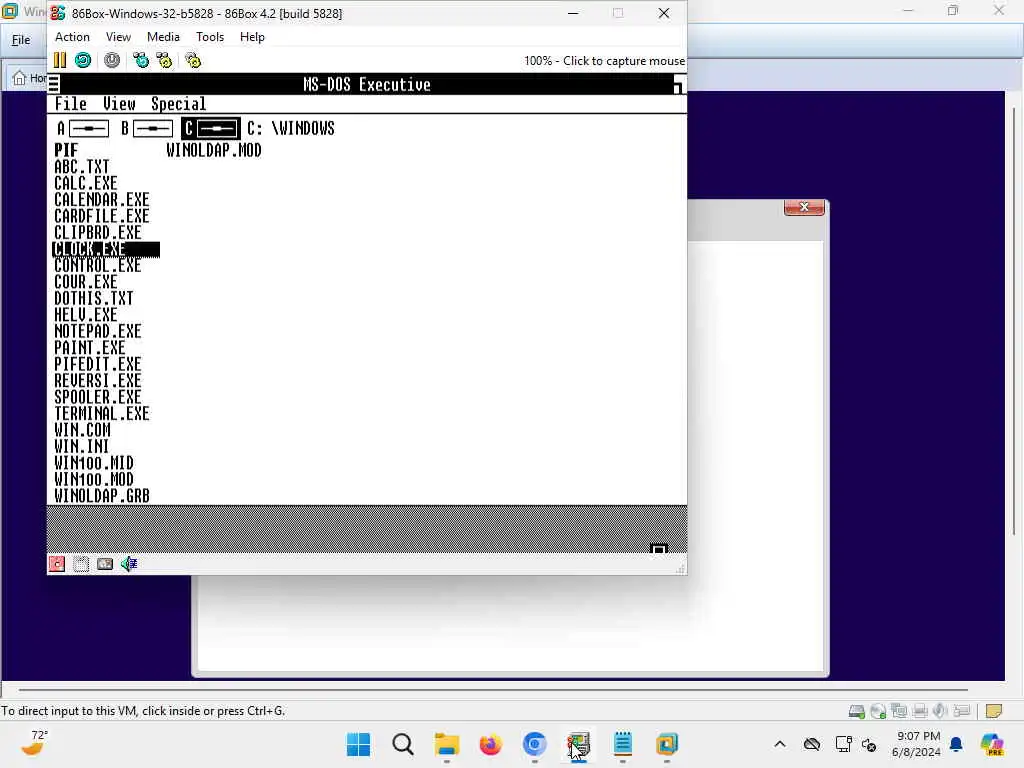Open 86Box settings gear icon
Image resolution: width=1024 pixels, height=768 pixels.
click(193, 61)
